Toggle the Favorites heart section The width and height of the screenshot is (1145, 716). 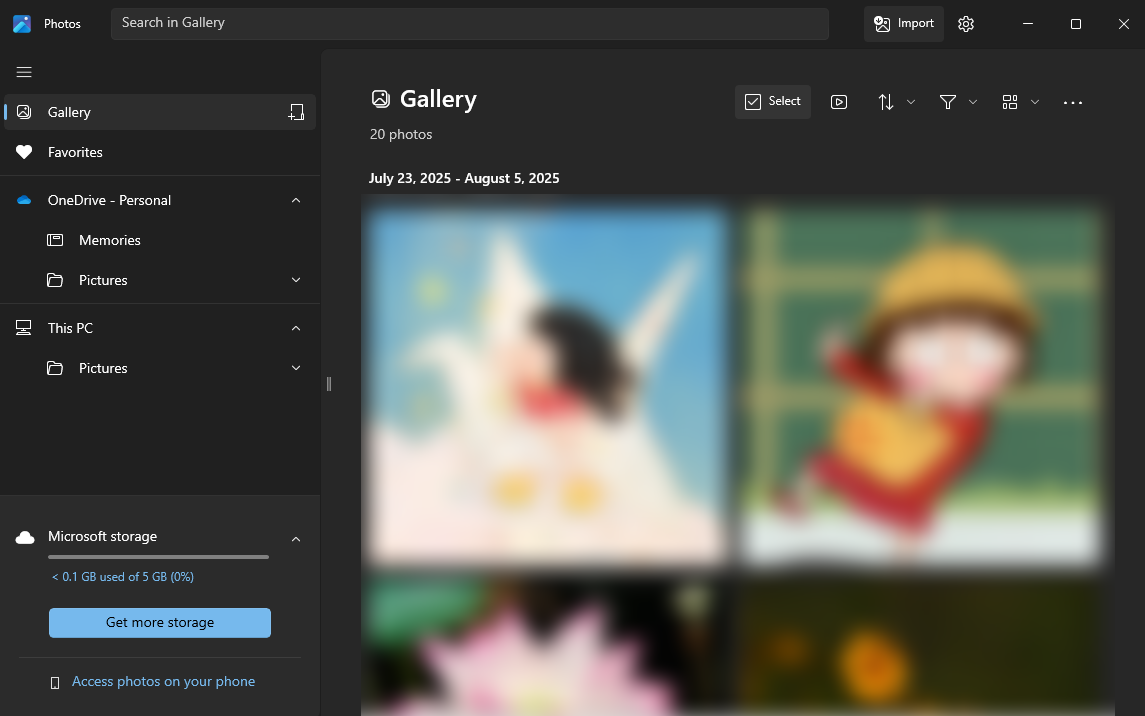pyautogui.click(x=74, y=152)
